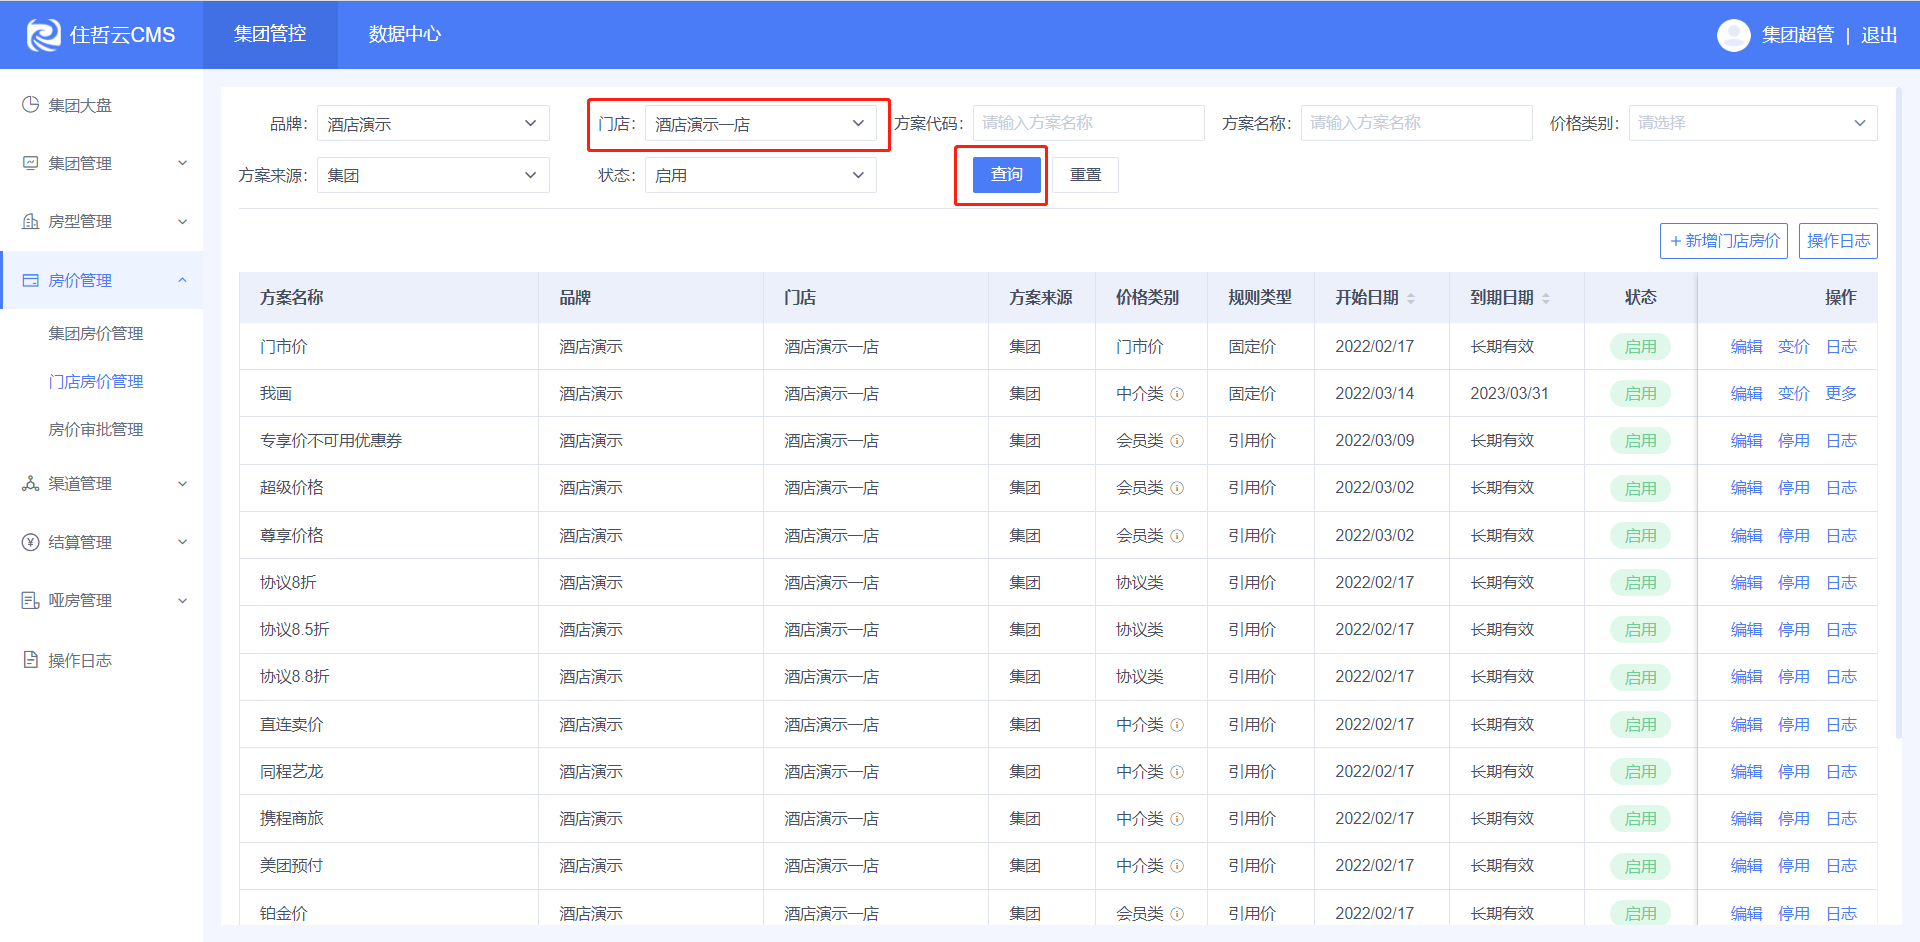Click info icon beside 中介类 in 同程艺龙 row
This screenshot has height=942, width=1920.
click(1177, 772)
